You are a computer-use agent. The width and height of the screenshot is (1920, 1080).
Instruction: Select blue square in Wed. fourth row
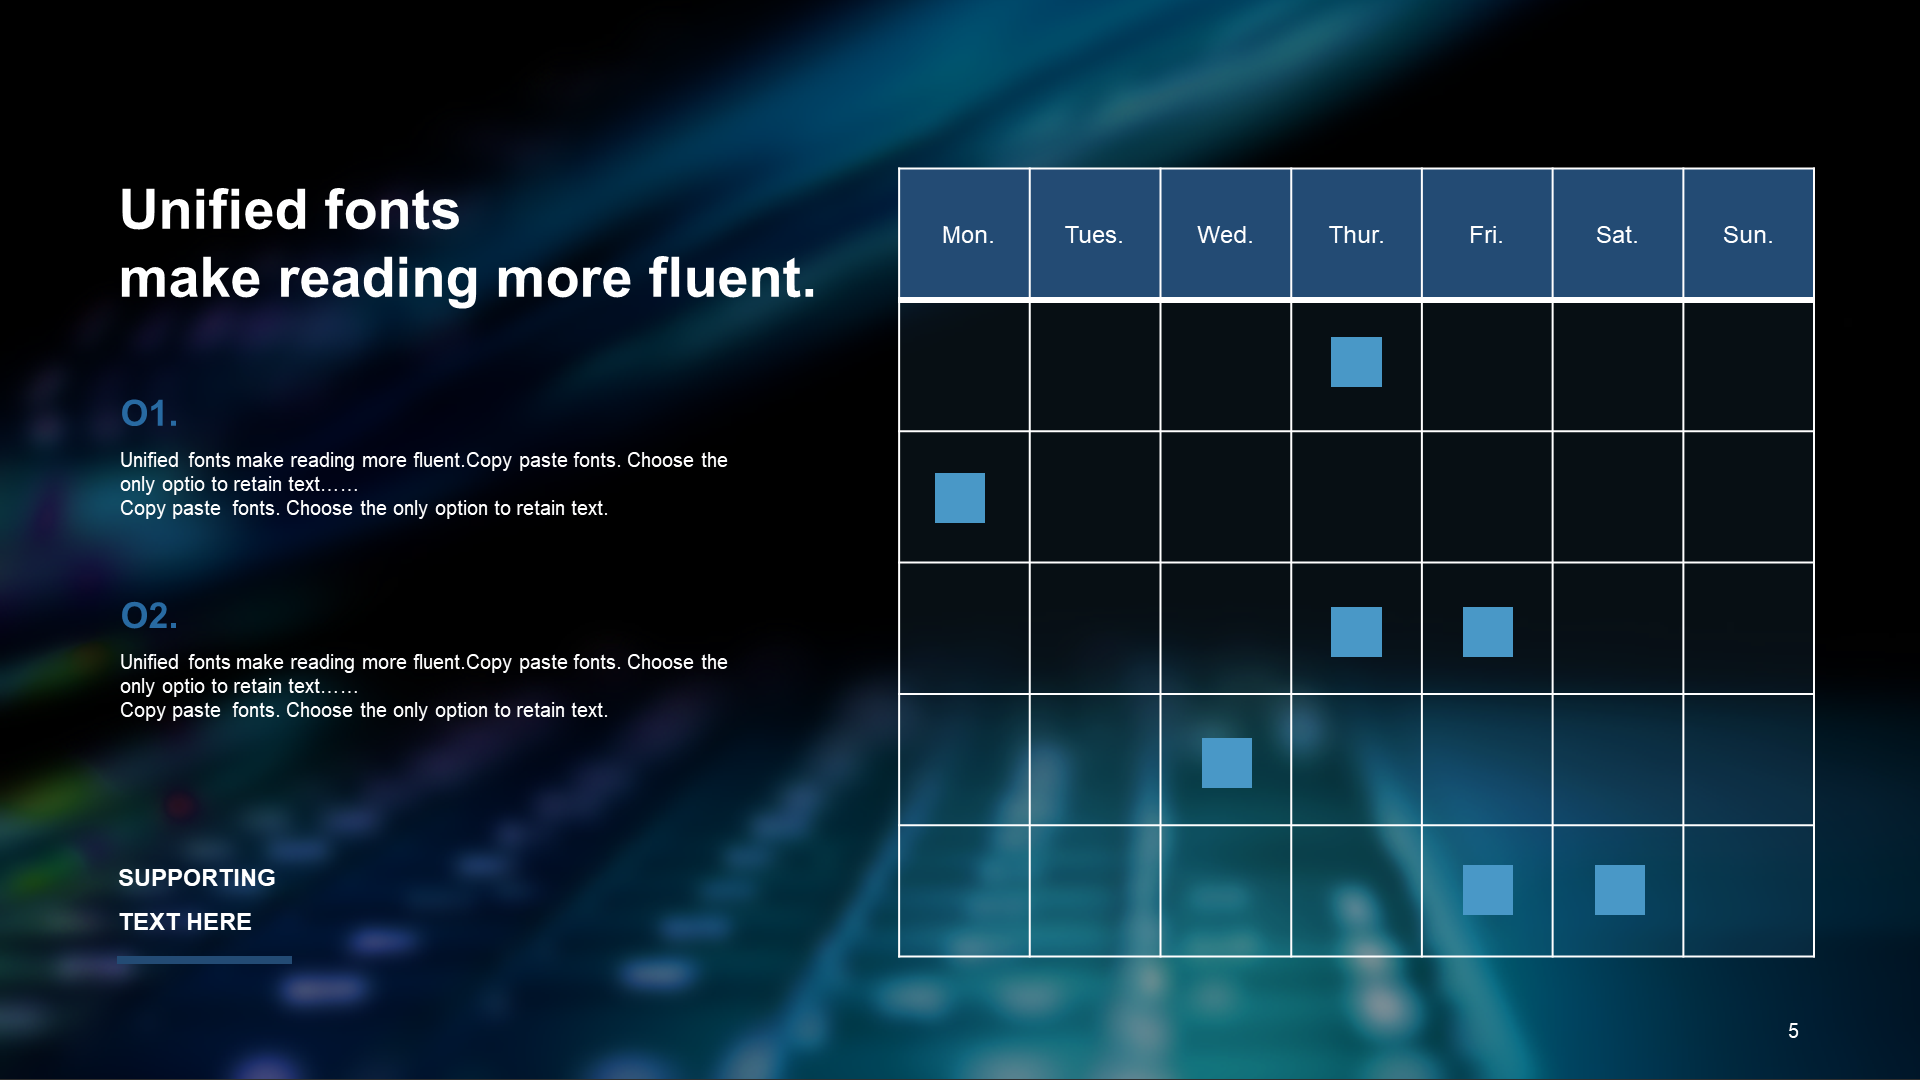tap(1227, 763)
